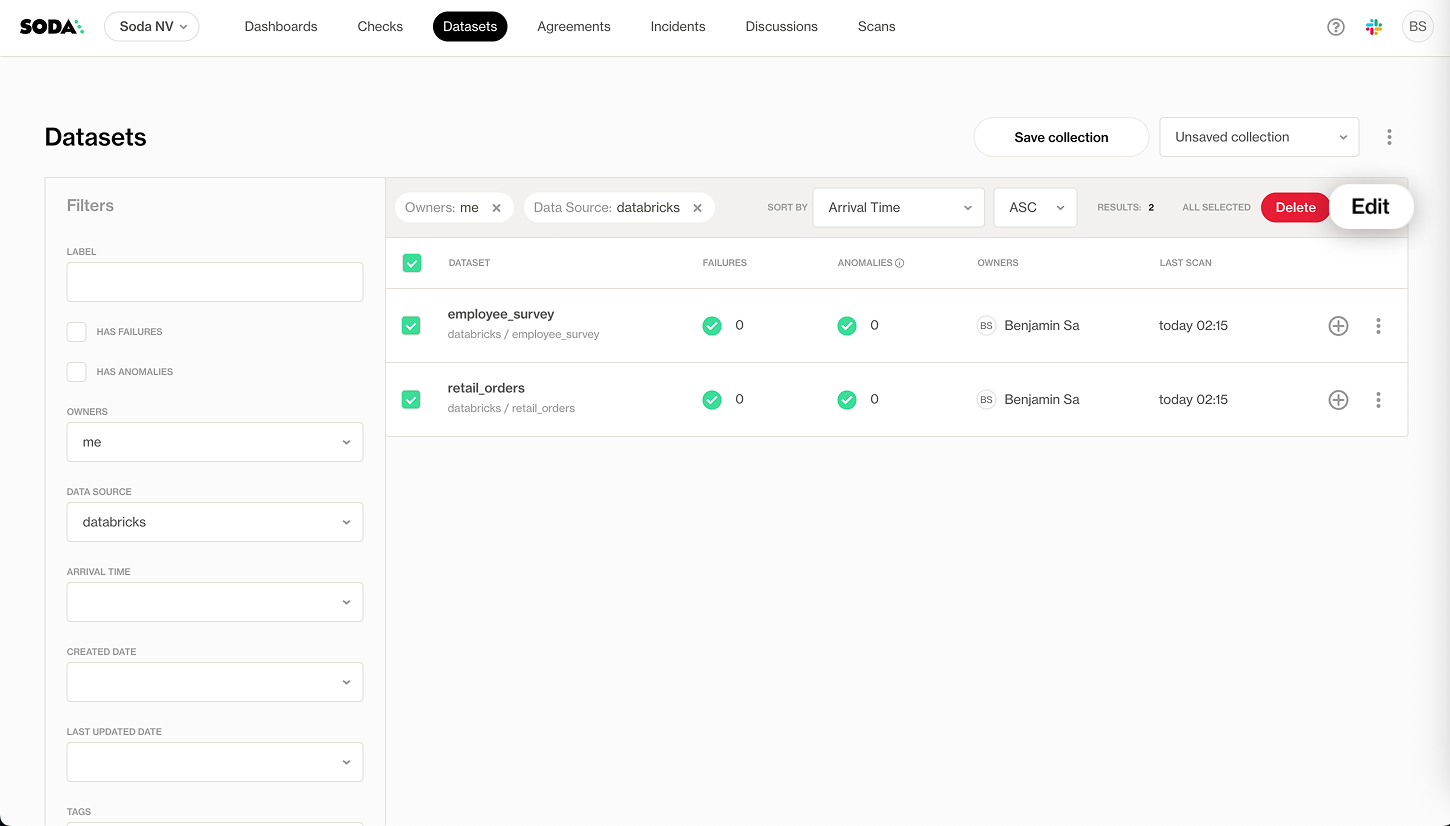Select the Datasets tab
Viewport: 1450px width, 826px height.
pyautogui.click(x=470, y=27)
